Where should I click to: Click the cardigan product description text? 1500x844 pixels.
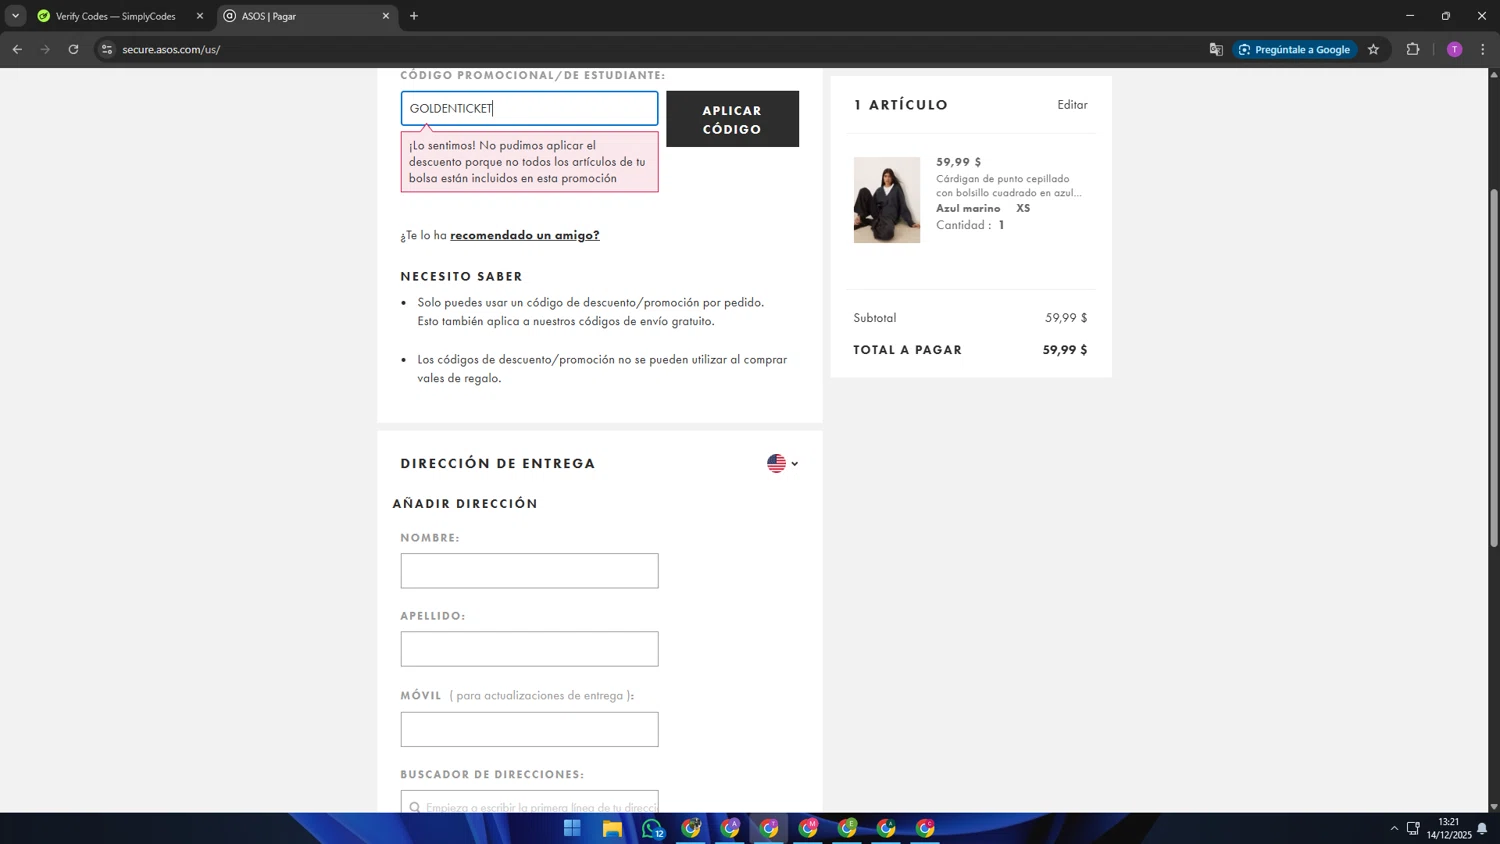tap(1008, 186)
